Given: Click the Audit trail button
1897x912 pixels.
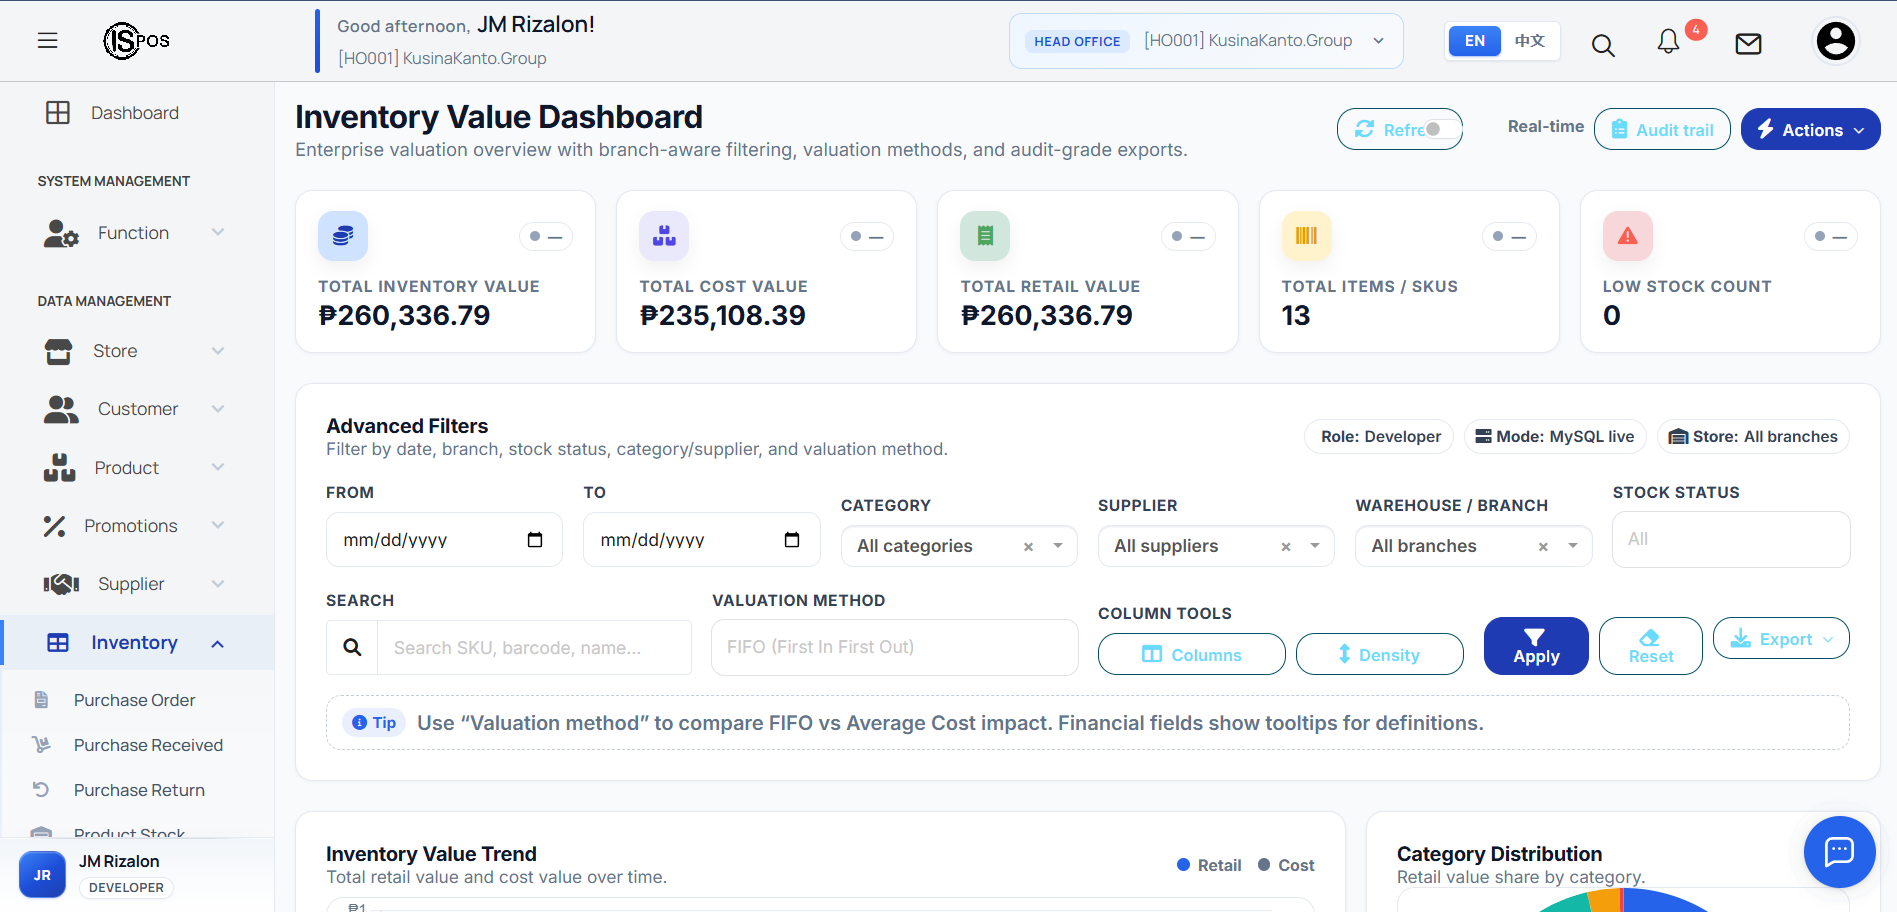Looking at the screenshot, I should tap(1662, 129).
